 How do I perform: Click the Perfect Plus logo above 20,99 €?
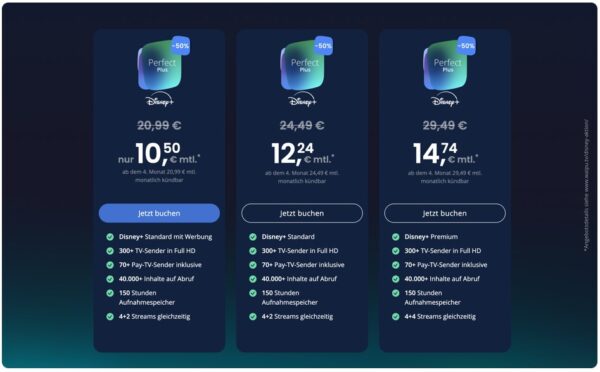coord(160,65)
